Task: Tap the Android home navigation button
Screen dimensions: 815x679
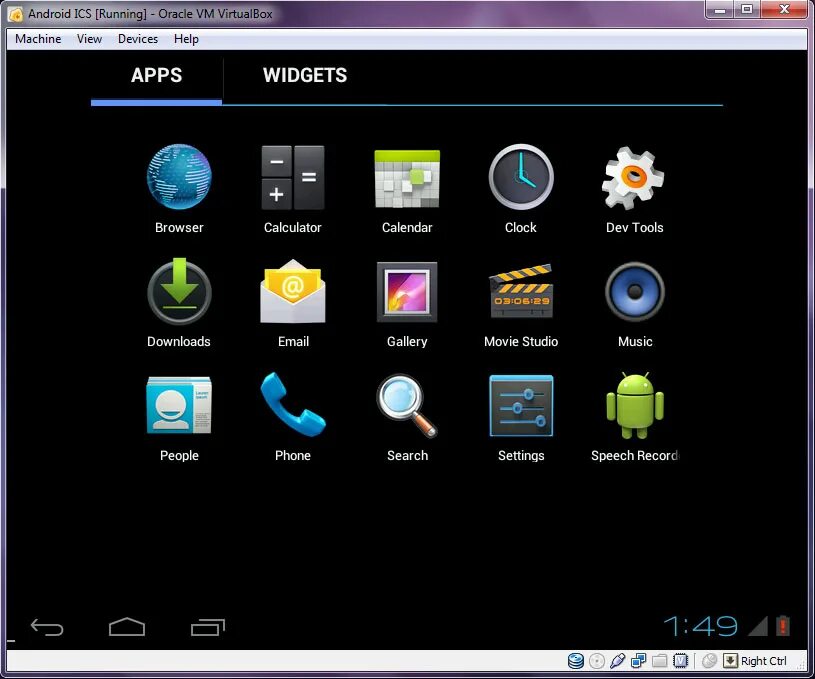Action: click(x=127, y=627)
